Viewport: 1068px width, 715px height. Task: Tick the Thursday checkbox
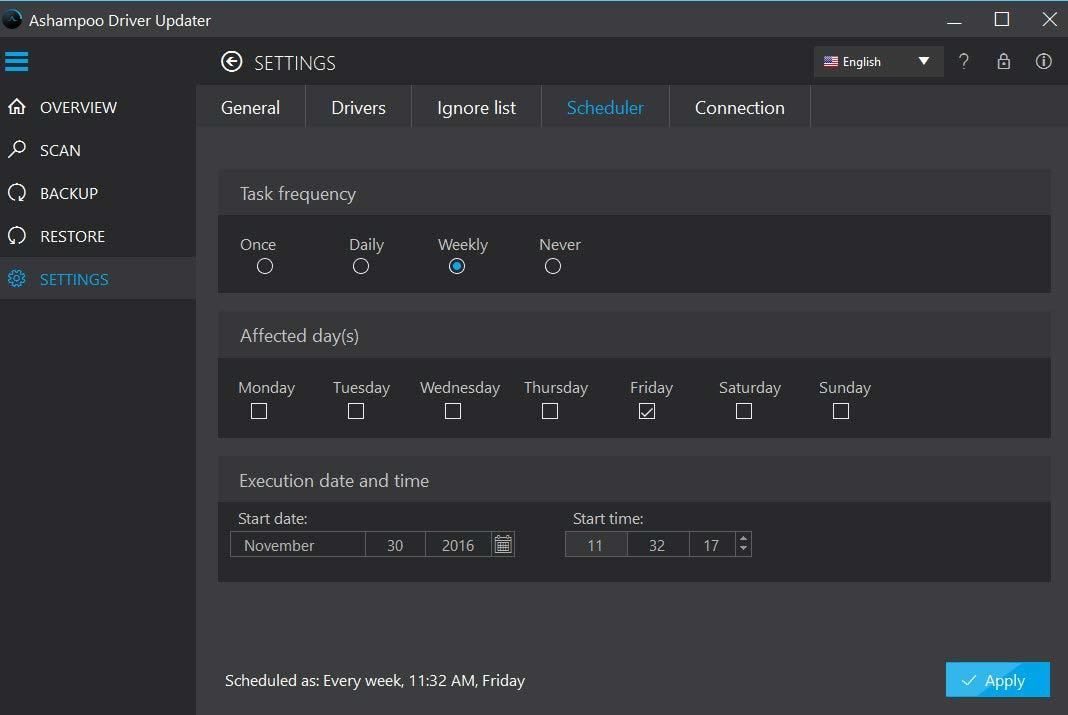[550, 411]
